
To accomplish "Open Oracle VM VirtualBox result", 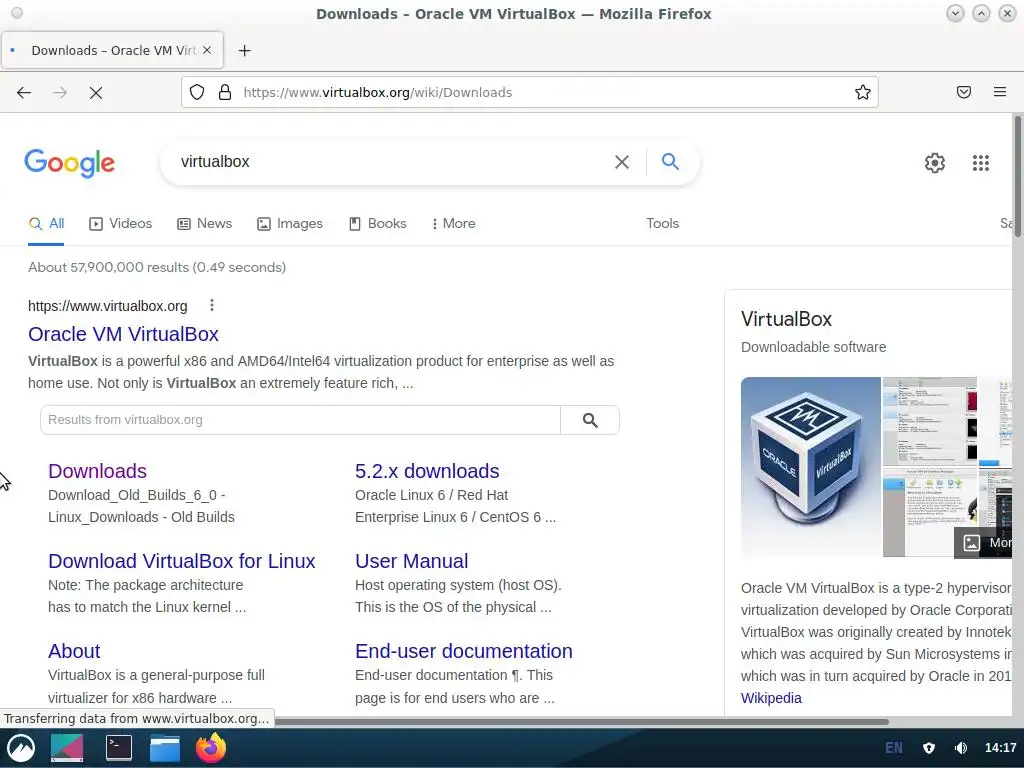I will 123,334.
